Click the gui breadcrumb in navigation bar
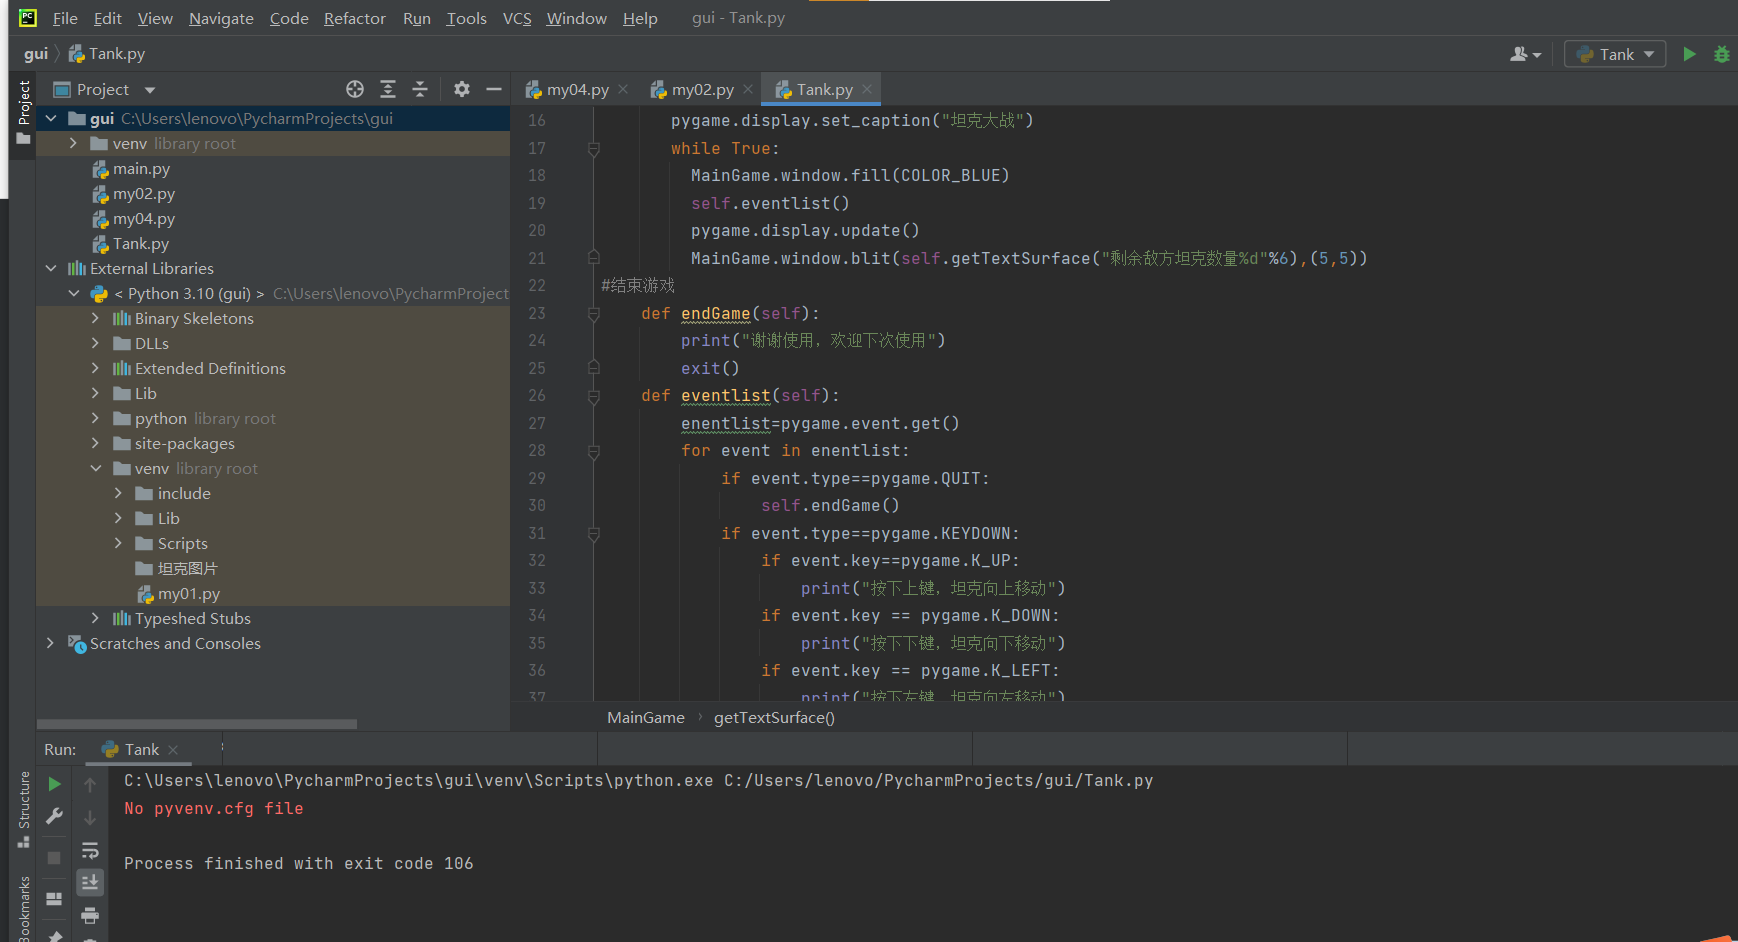The width and height of the screenshot is (1738, 942). 36,54
